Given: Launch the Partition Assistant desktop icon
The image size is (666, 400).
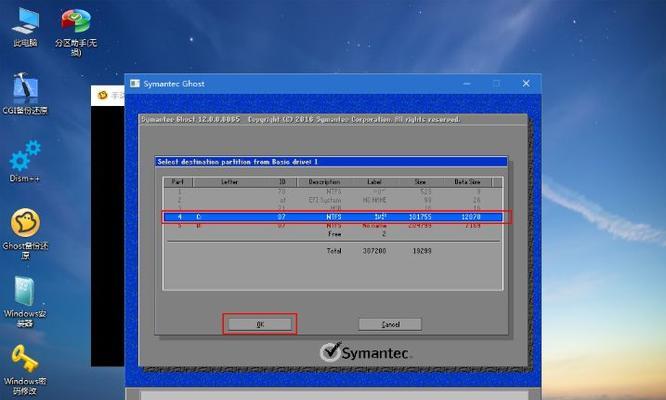Looking at the screenshot, I should [76, 32].
